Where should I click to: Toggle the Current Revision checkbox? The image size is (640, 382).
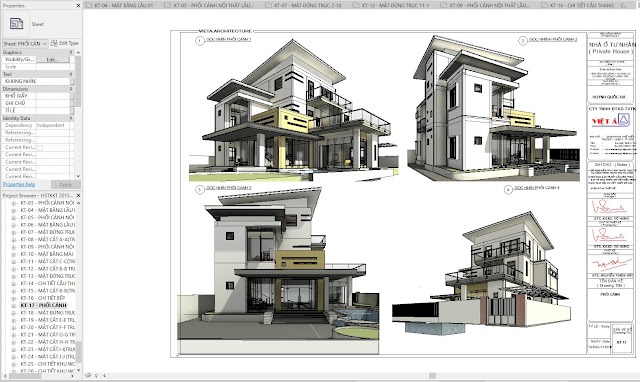click(40, 147)
